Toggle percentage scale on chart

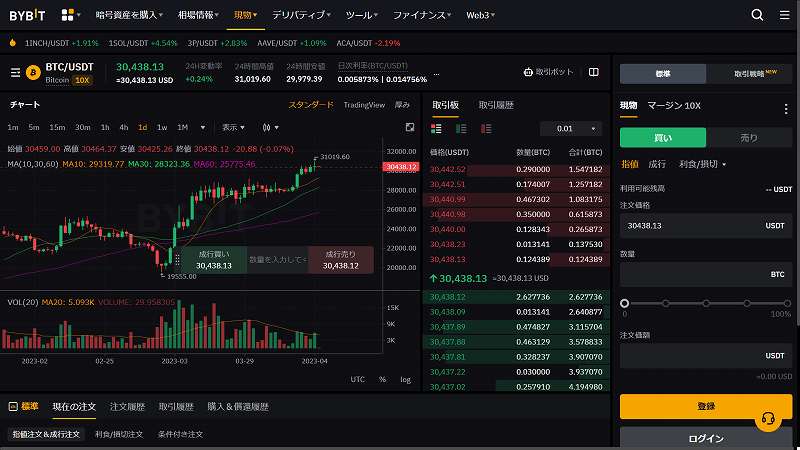383,379
